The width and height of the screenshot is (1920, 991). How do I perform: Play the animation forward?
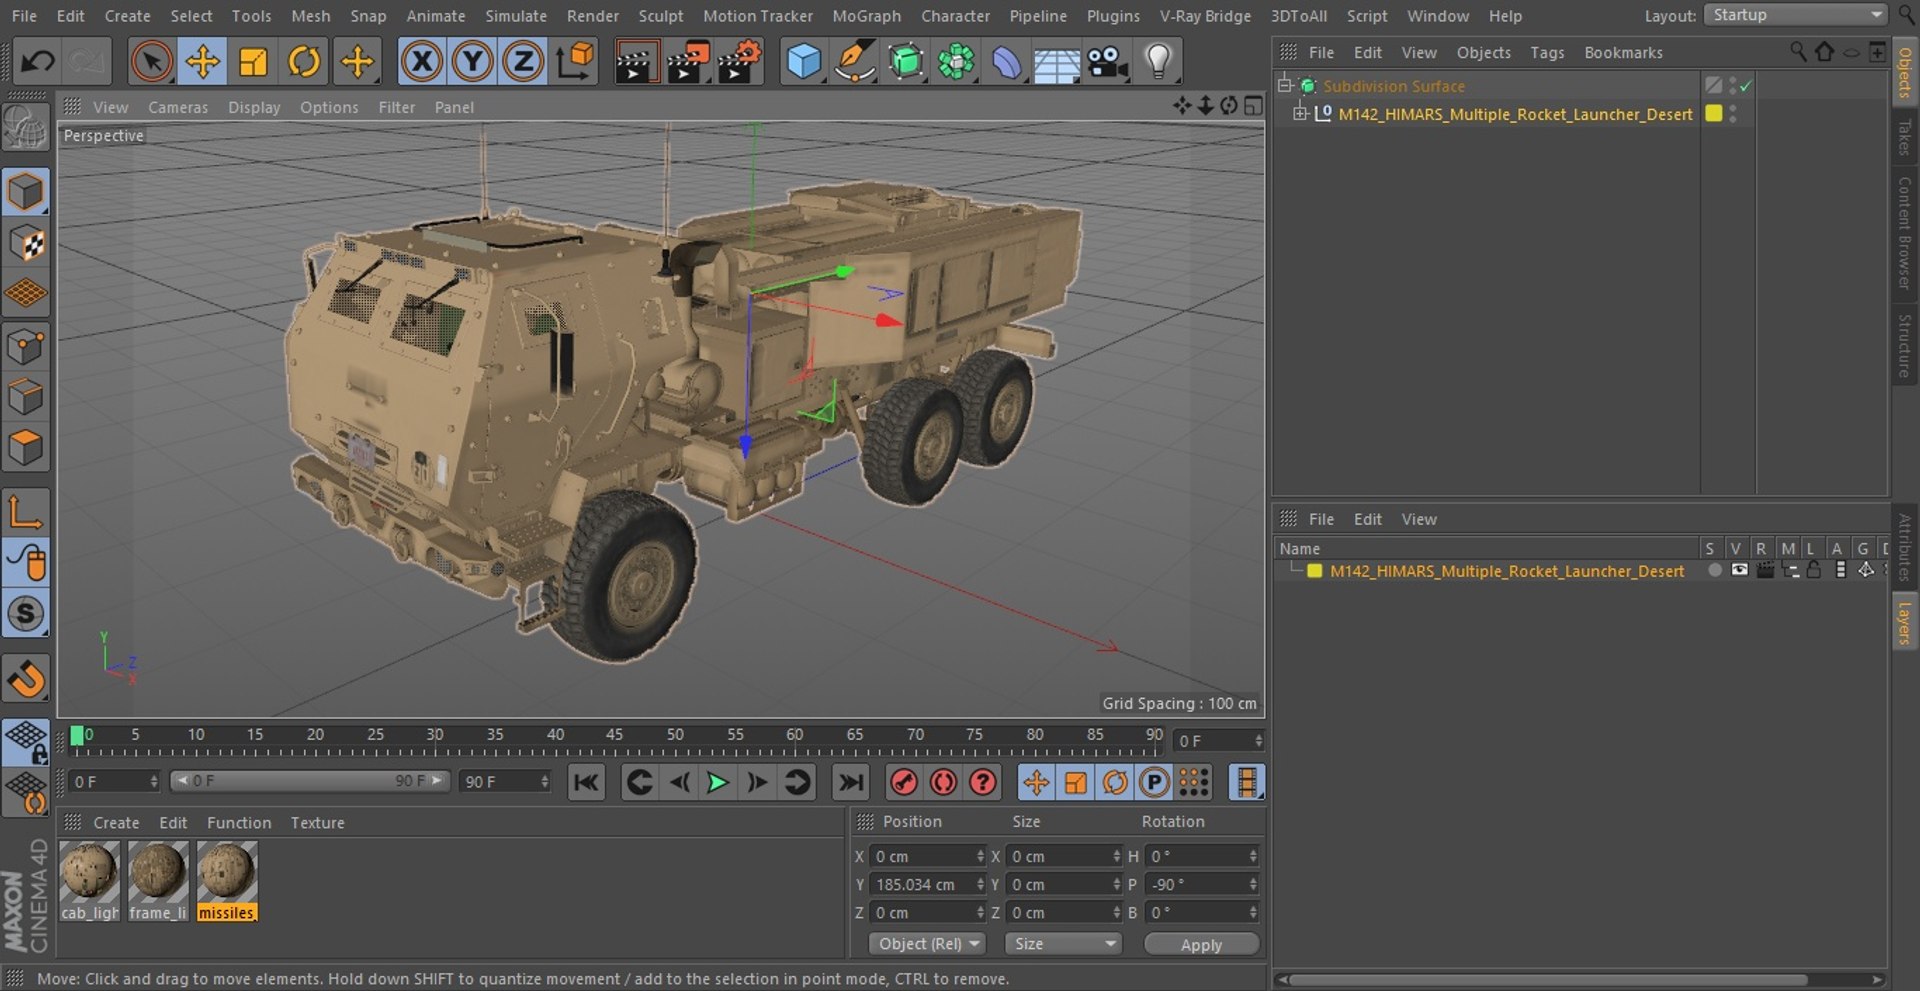717,782
